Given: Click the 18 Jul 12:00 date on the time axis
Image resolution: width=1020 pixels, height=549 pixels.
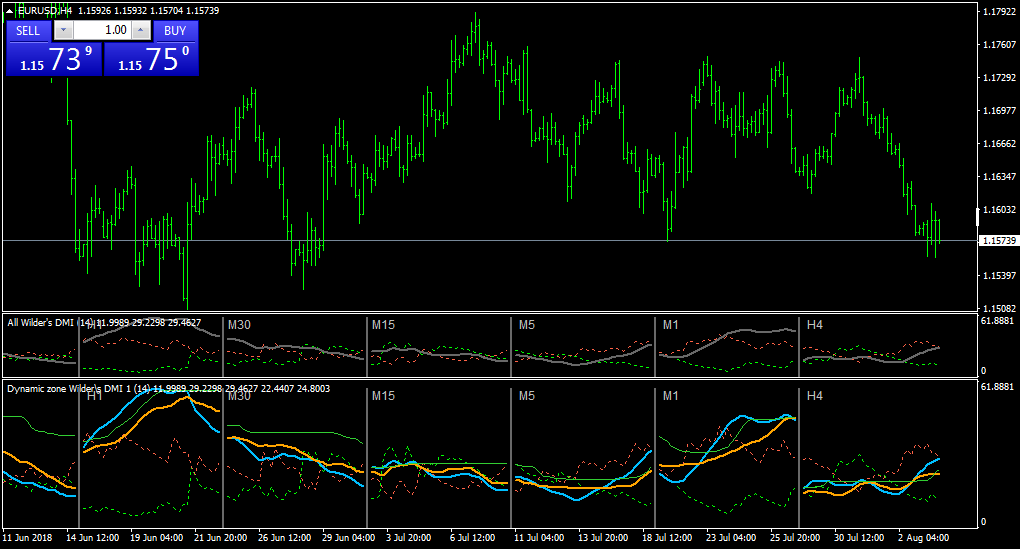Looking at the screenshot, I should pos(667,538).
